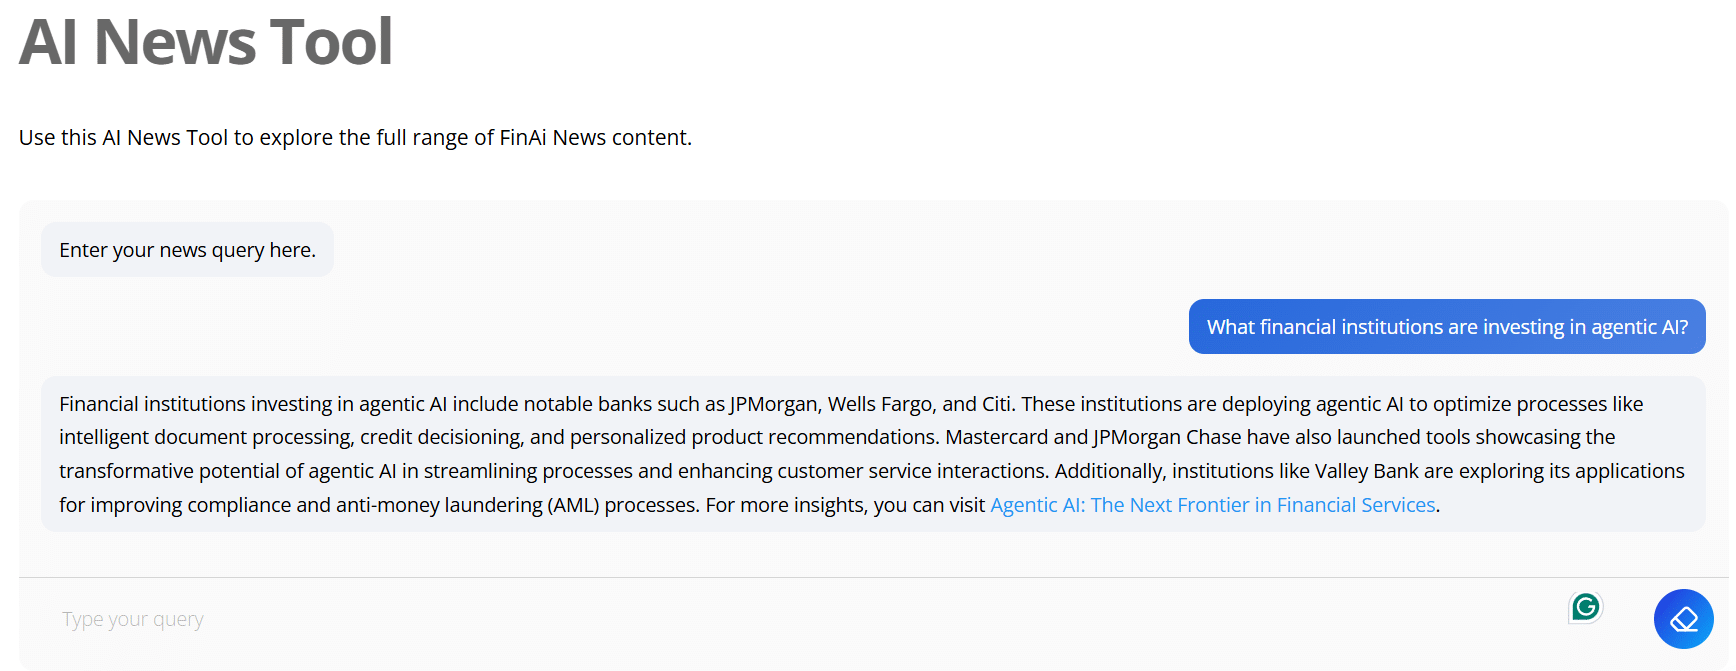Click the blue user question bubble

click(x=1446, y=327)
